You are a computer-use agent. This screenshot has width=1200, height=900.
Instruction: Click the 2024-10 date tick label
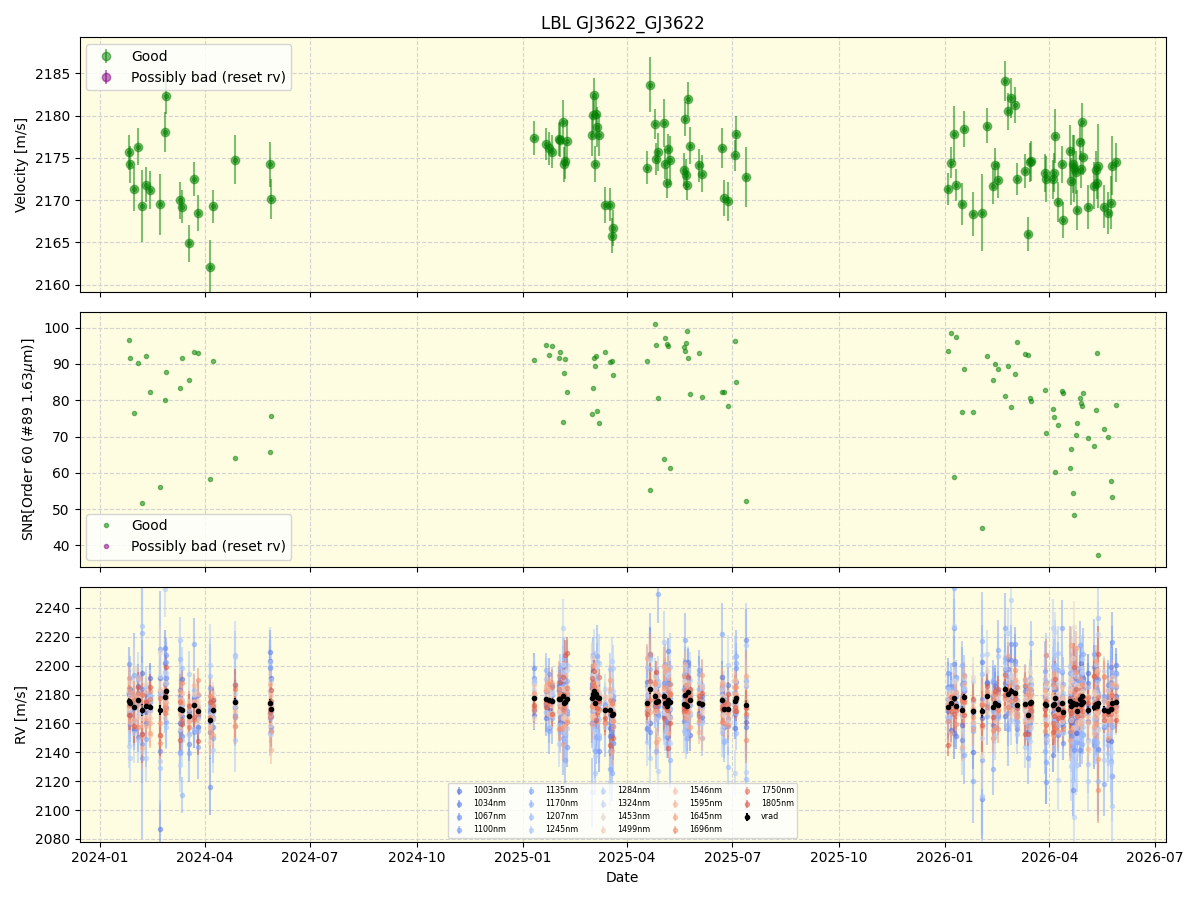(417, 857)
